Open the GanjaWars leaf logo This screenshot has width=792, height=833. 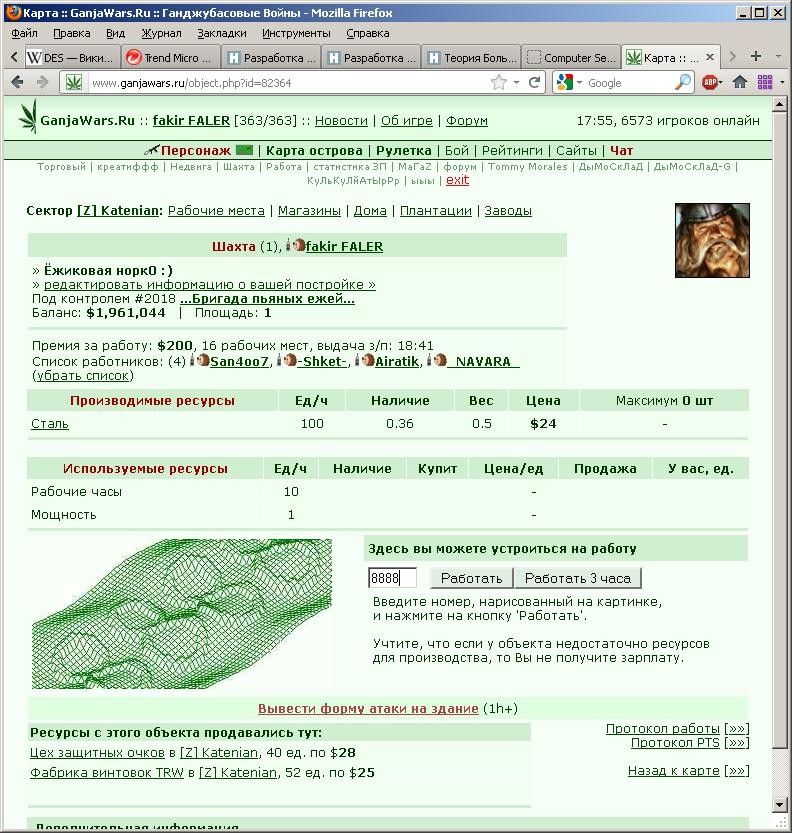[x=29, y=116]
